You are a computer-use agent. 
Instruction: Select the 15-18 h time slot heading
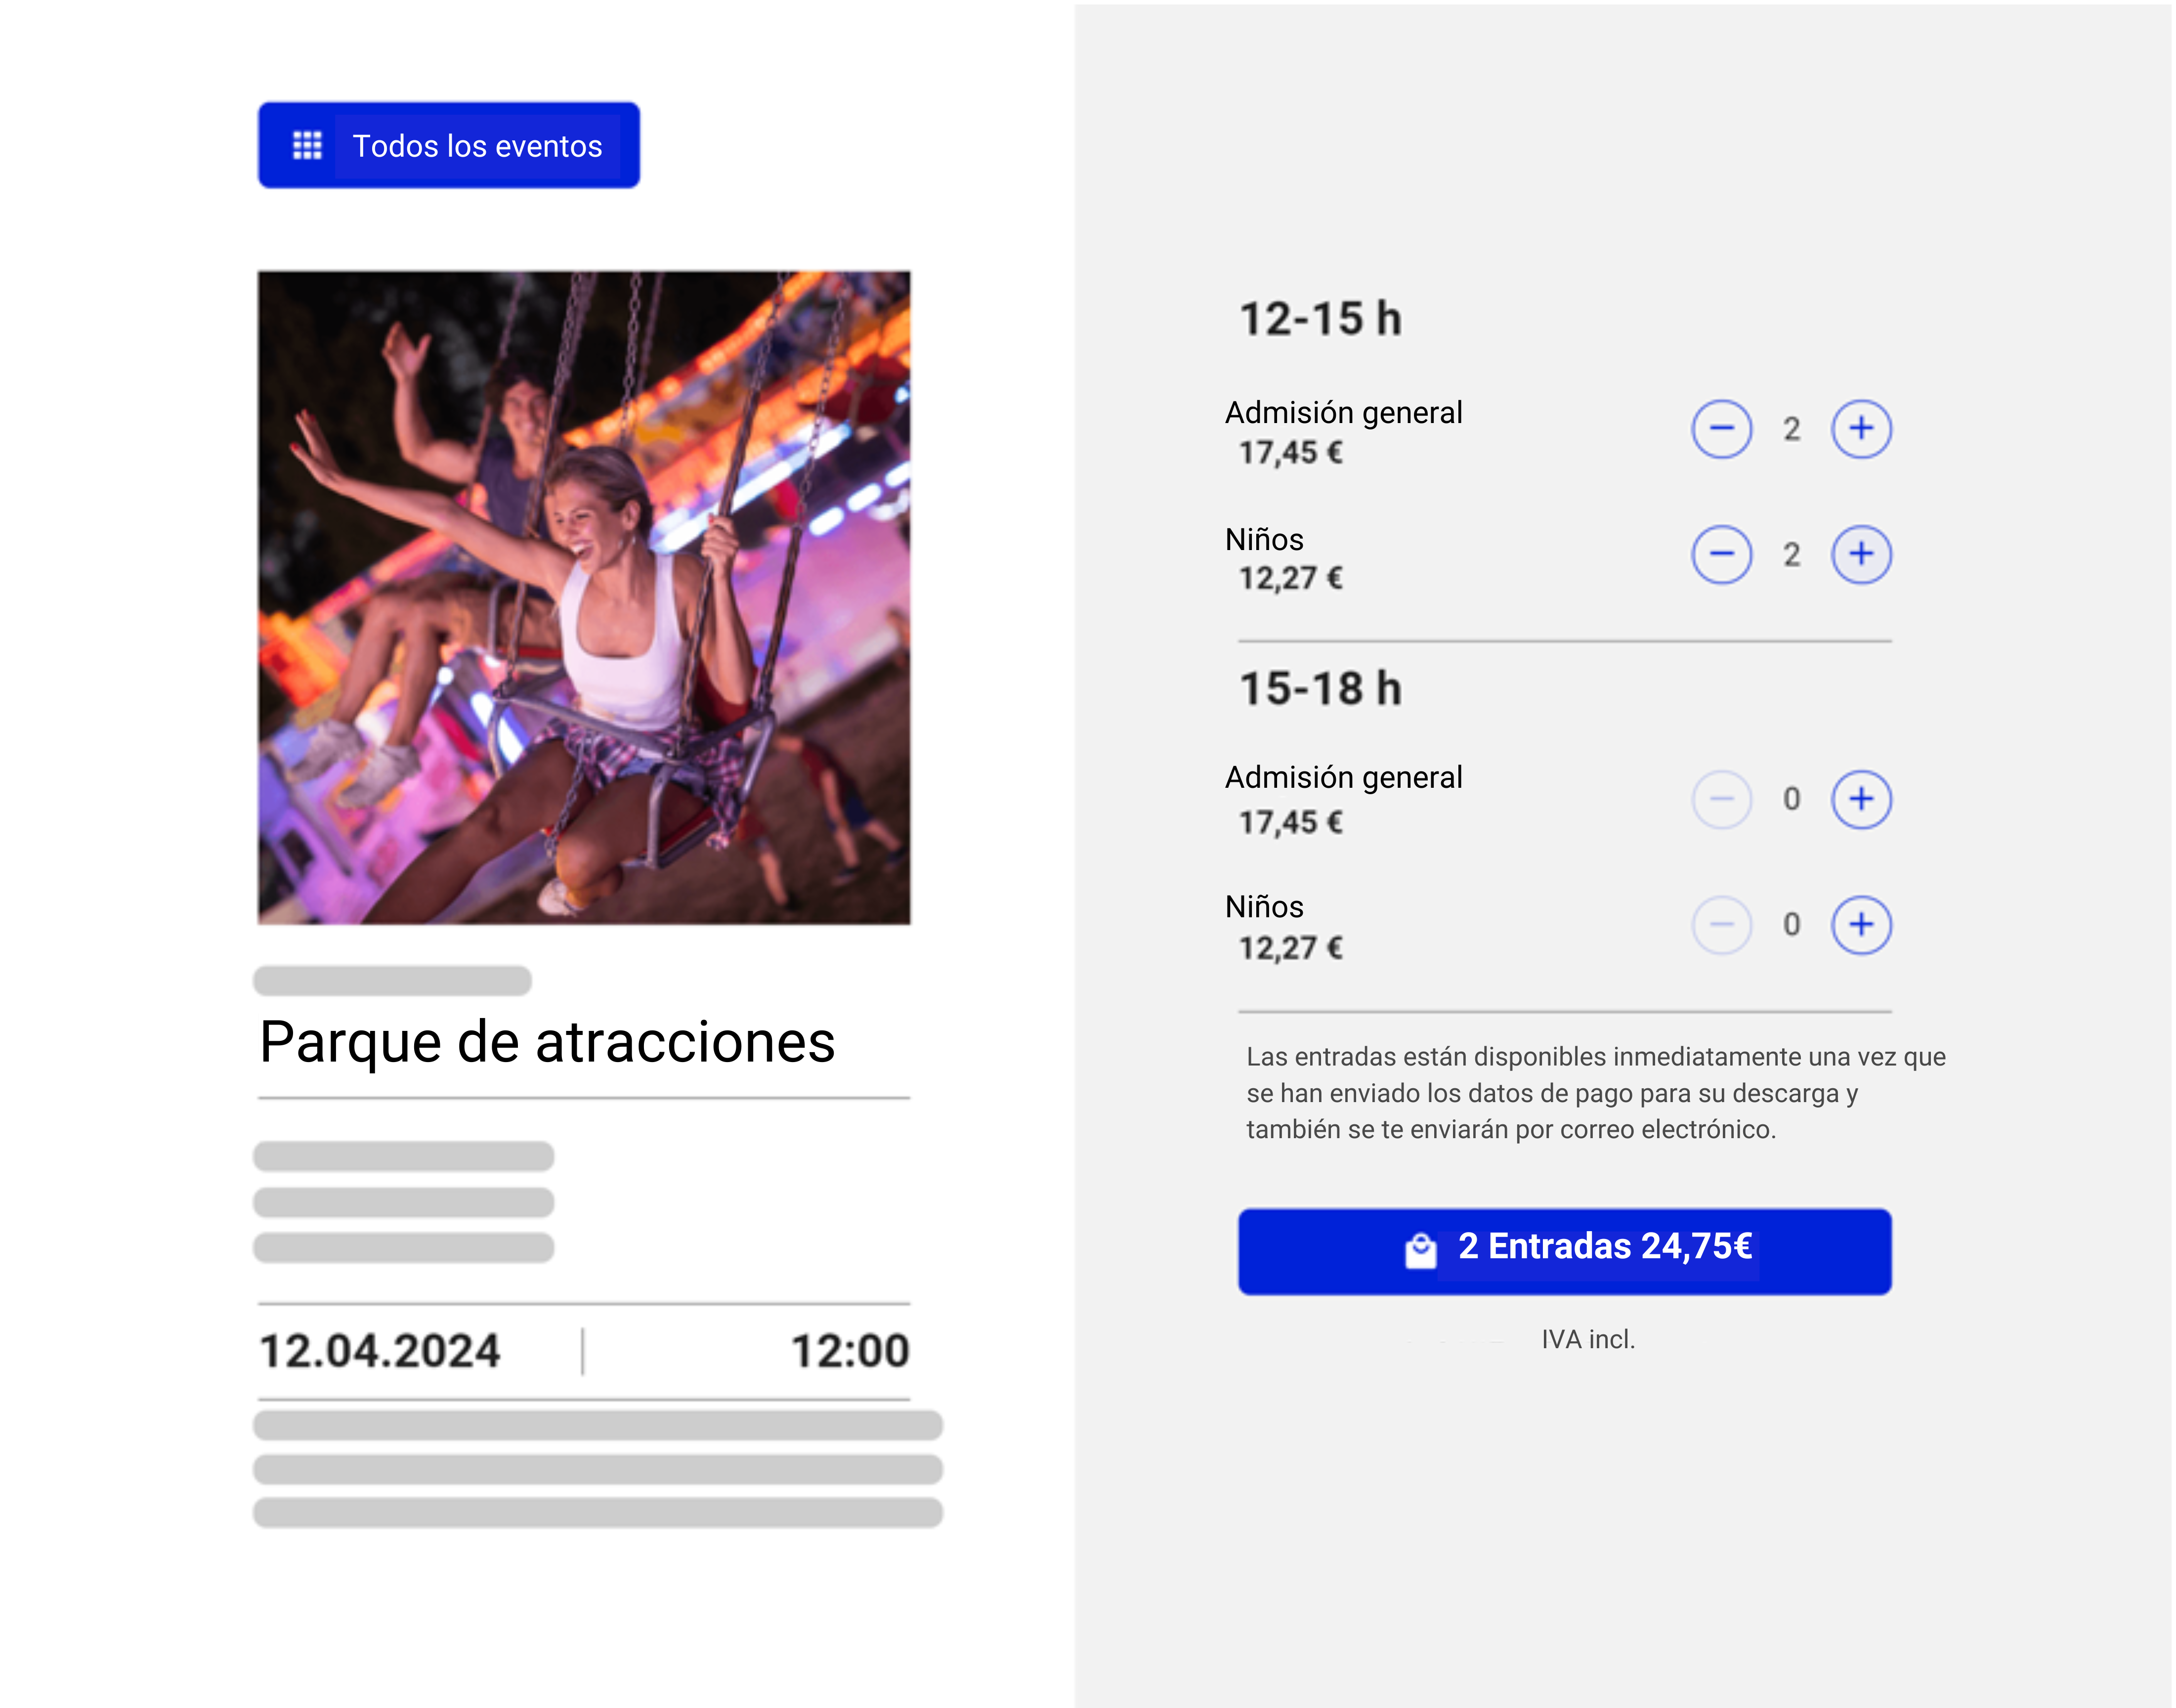pos(1320,688)
